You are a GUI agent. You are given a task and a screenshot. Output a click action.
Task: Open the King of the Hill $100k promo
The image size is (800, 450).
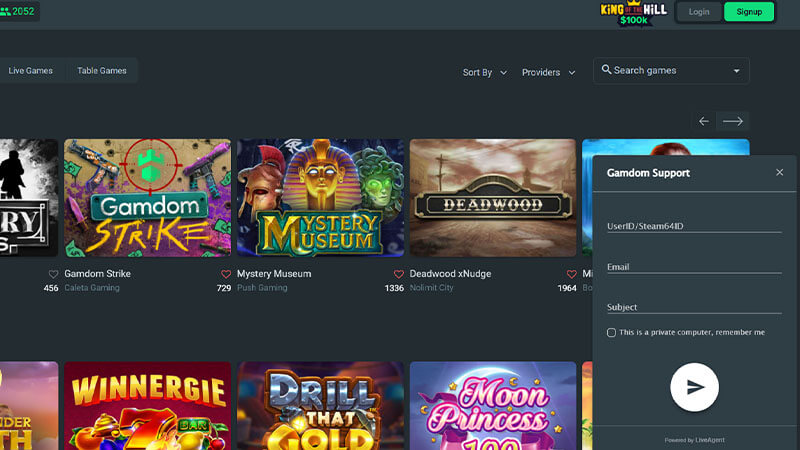(634, 13)
